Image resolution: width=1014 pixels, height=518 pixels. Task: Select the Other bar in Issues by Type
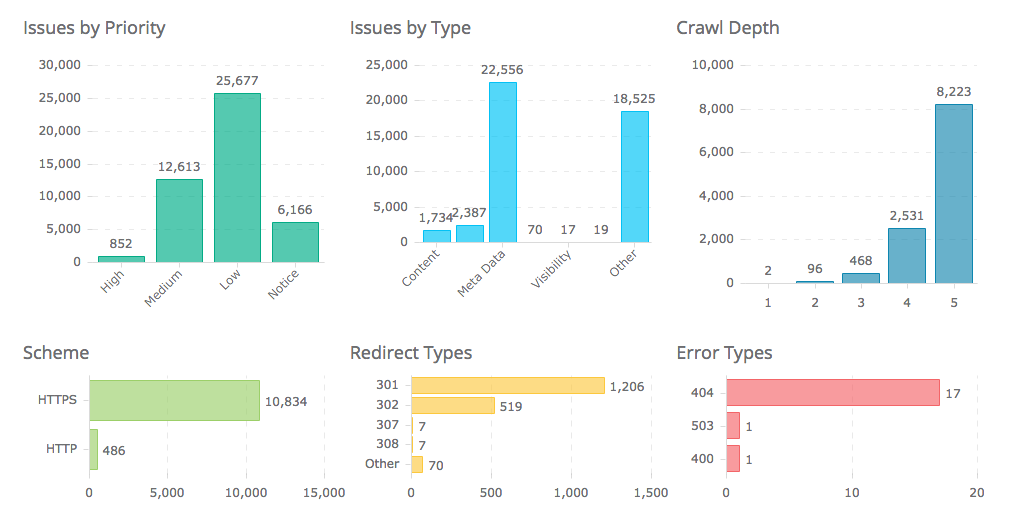tap(634, 176)
